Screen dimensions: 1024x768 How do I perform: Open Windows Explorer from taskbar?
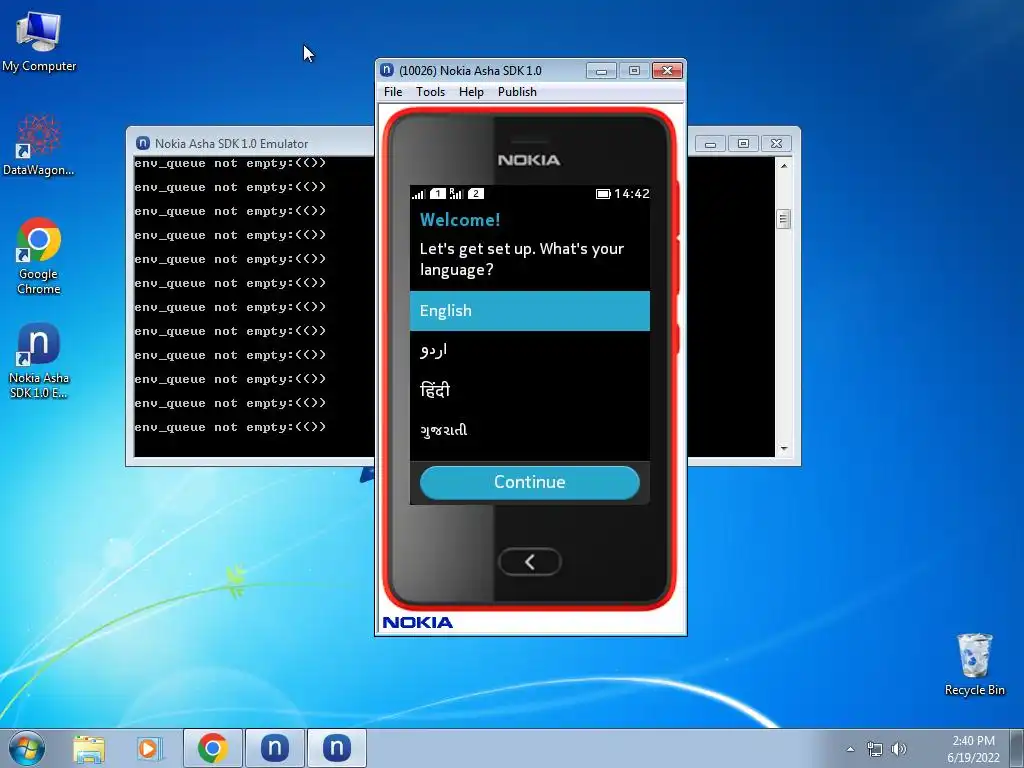[89, 748]
